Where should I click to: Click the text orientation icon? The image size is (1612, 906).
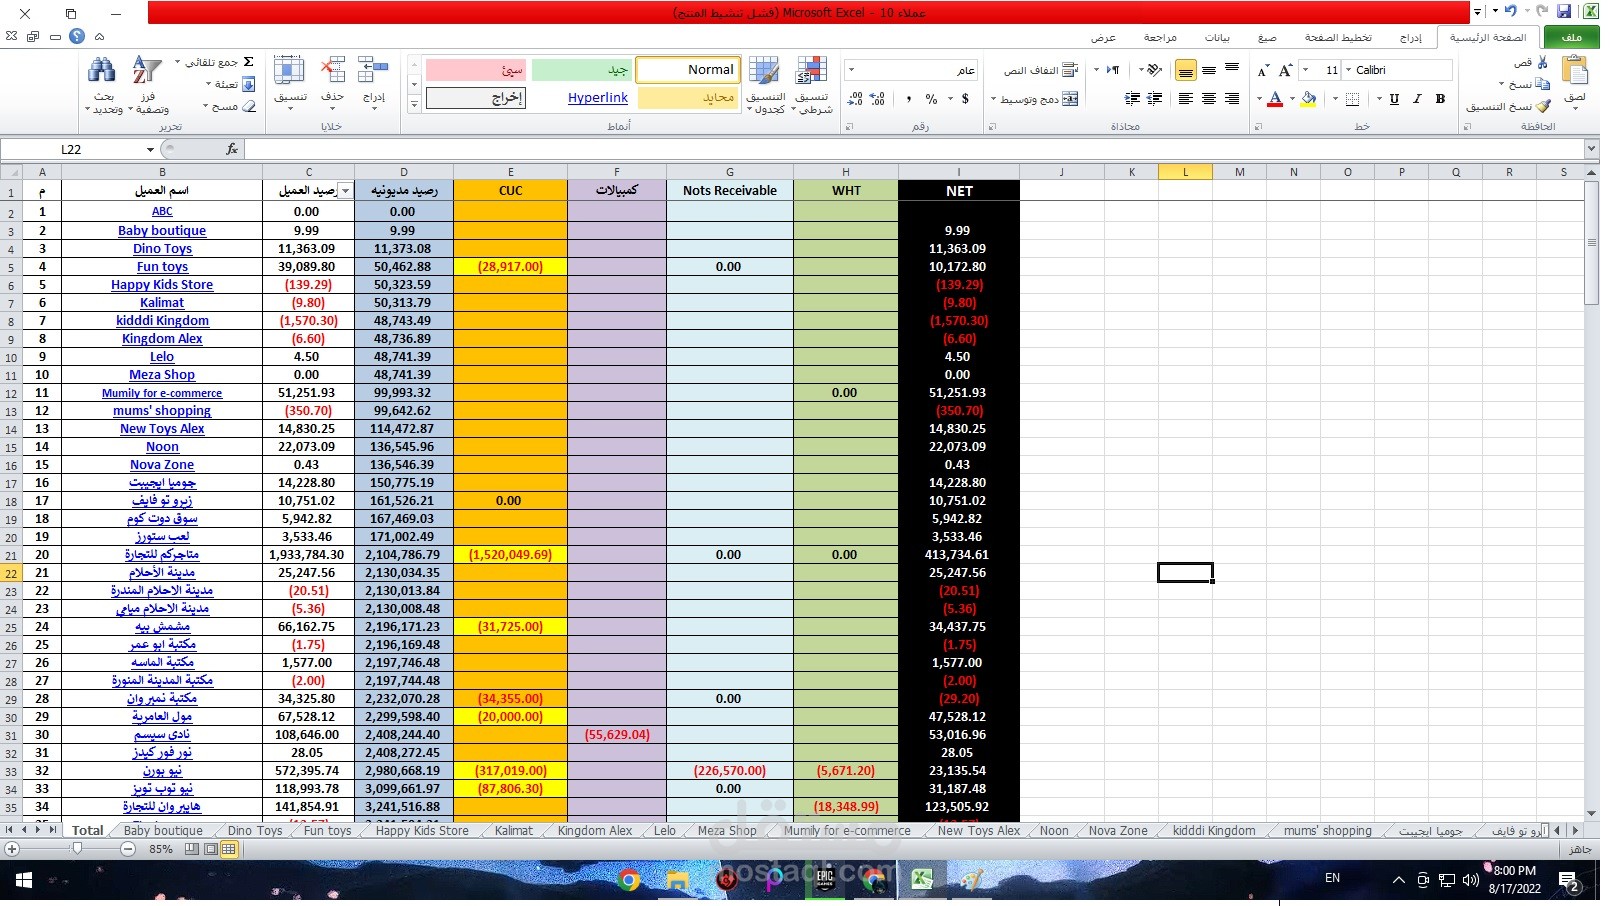(1154, 70)
